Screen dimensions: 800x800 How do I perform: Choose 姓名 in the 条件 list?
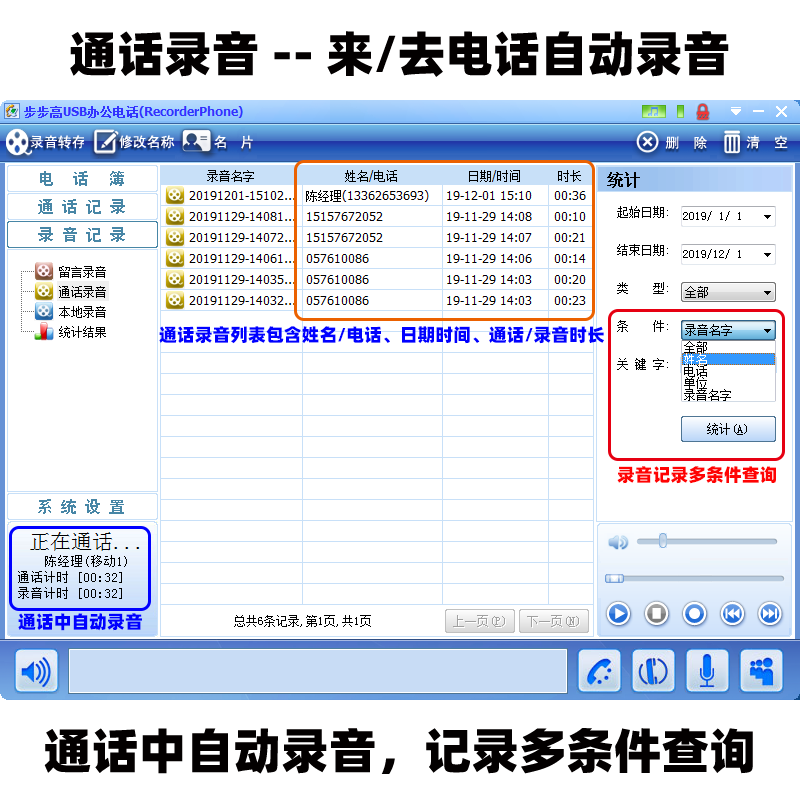click(728, 359)
